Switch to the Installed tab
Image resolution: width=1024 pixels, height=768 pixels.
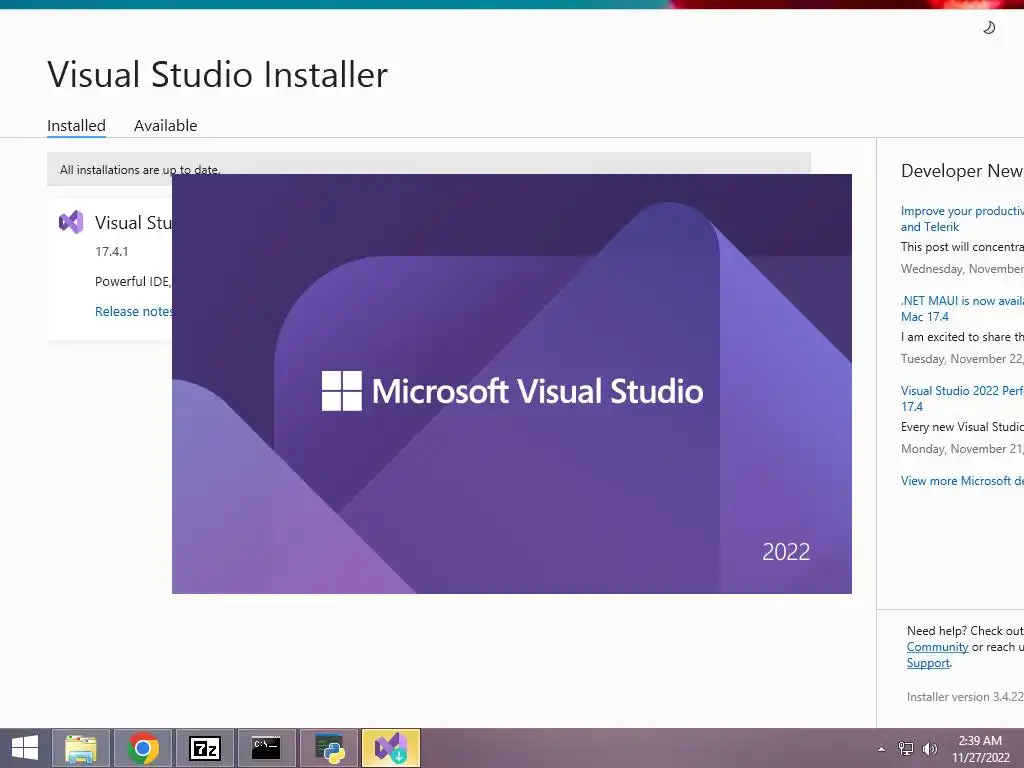[x=76, y=125]
